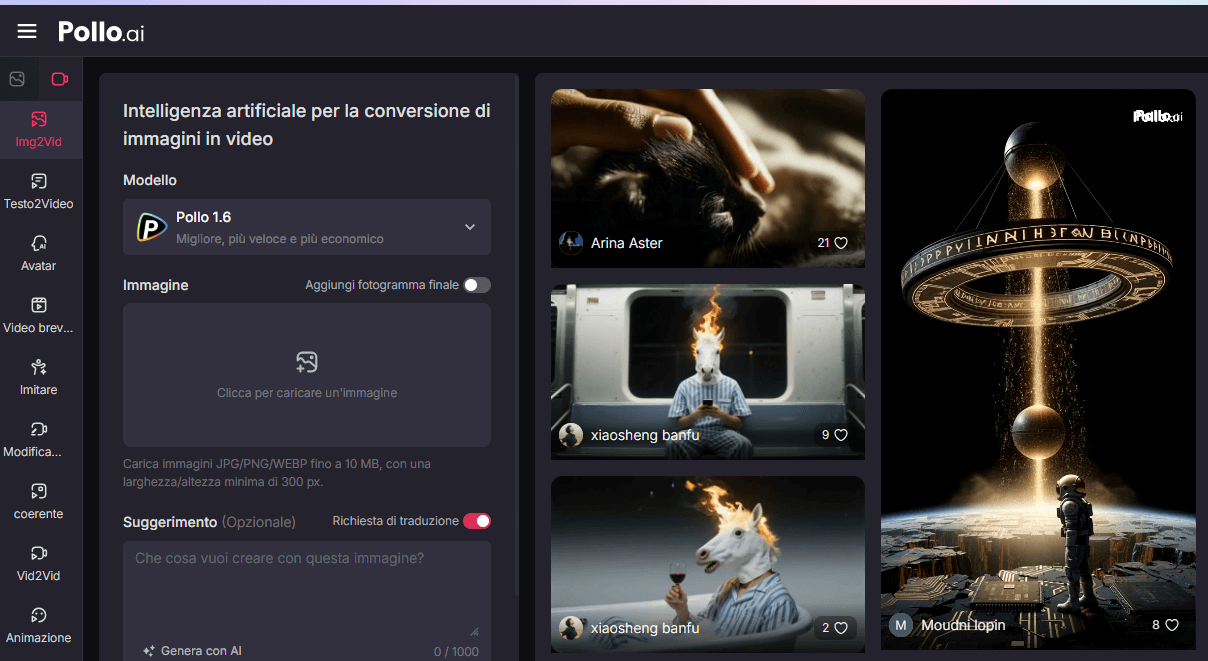Open the Testo2Video tool

(40, 192)
